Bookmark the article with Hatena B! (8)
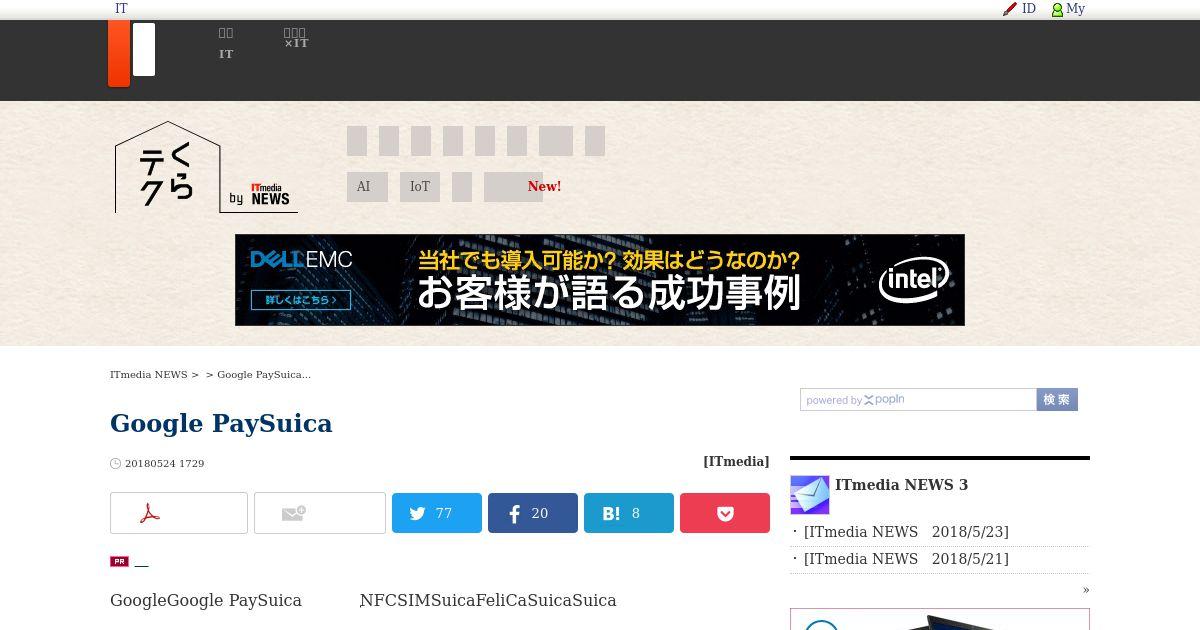 click(629, 513)
